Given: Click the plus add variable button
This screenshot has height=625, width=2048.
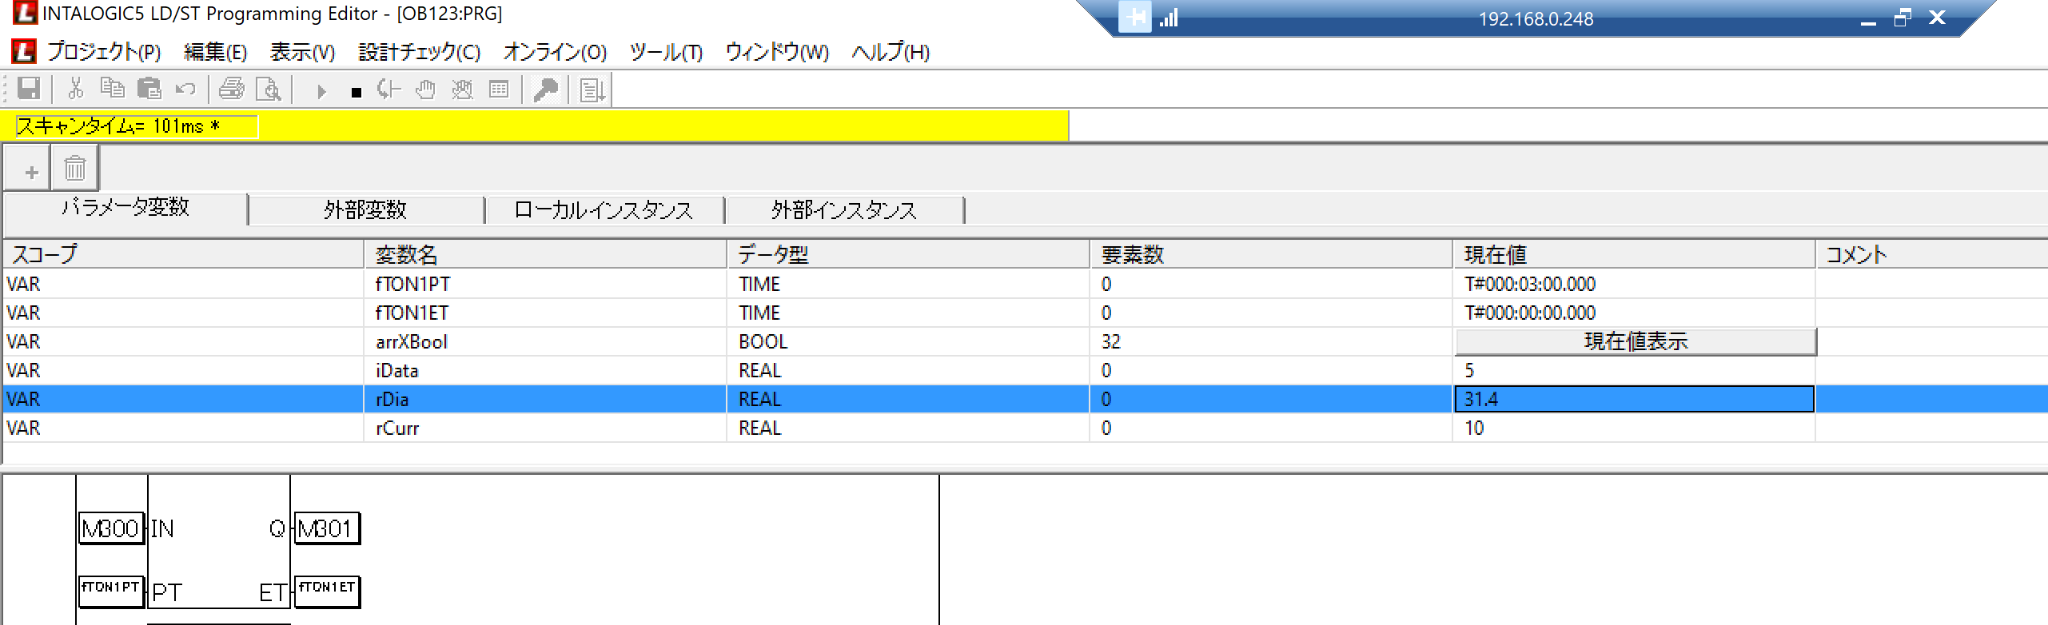Looking at the screenshot, I should click(31, 171).
